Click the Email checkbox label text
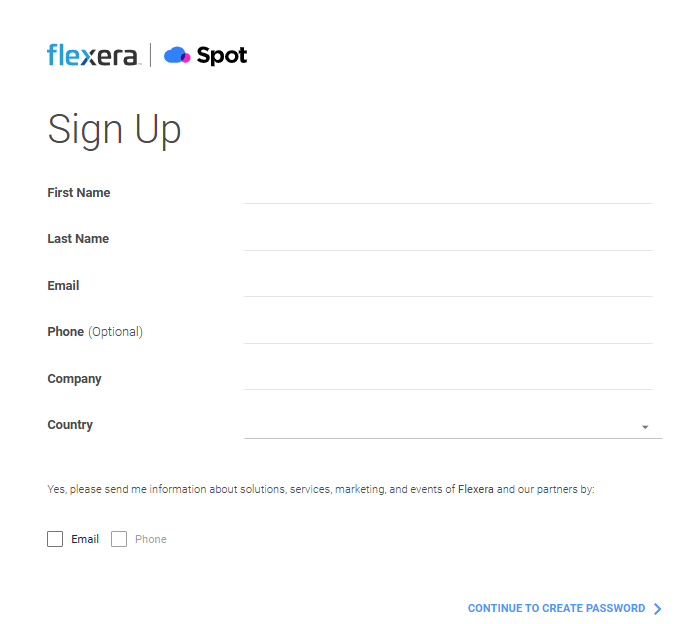 85,539
